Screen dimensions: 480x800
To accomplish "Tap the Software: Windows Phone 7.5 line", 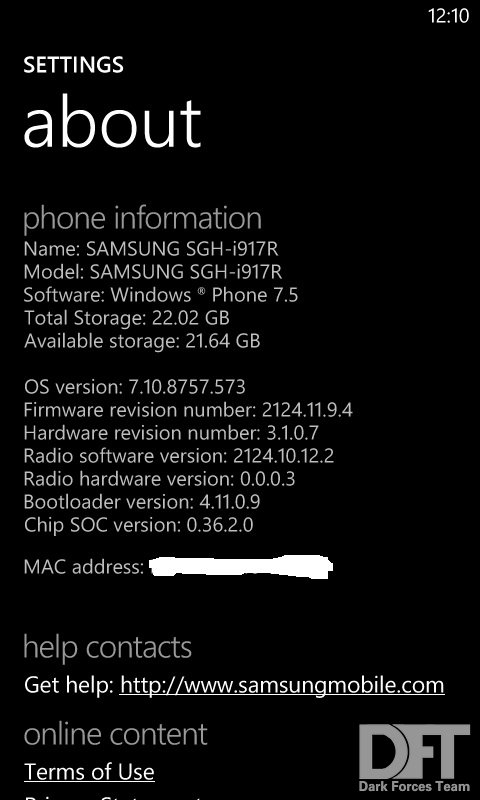I will (161, 295).
